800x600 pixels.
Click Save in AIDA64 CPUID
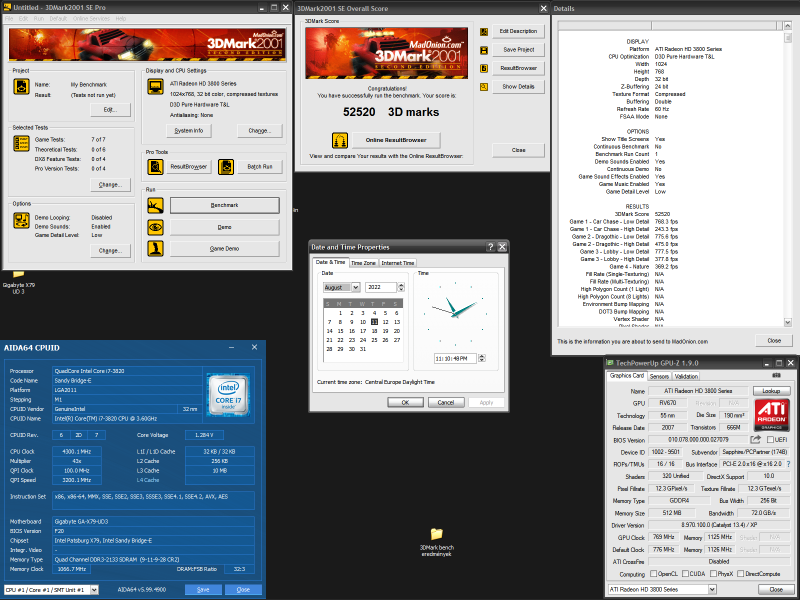[x=203, y=589]
